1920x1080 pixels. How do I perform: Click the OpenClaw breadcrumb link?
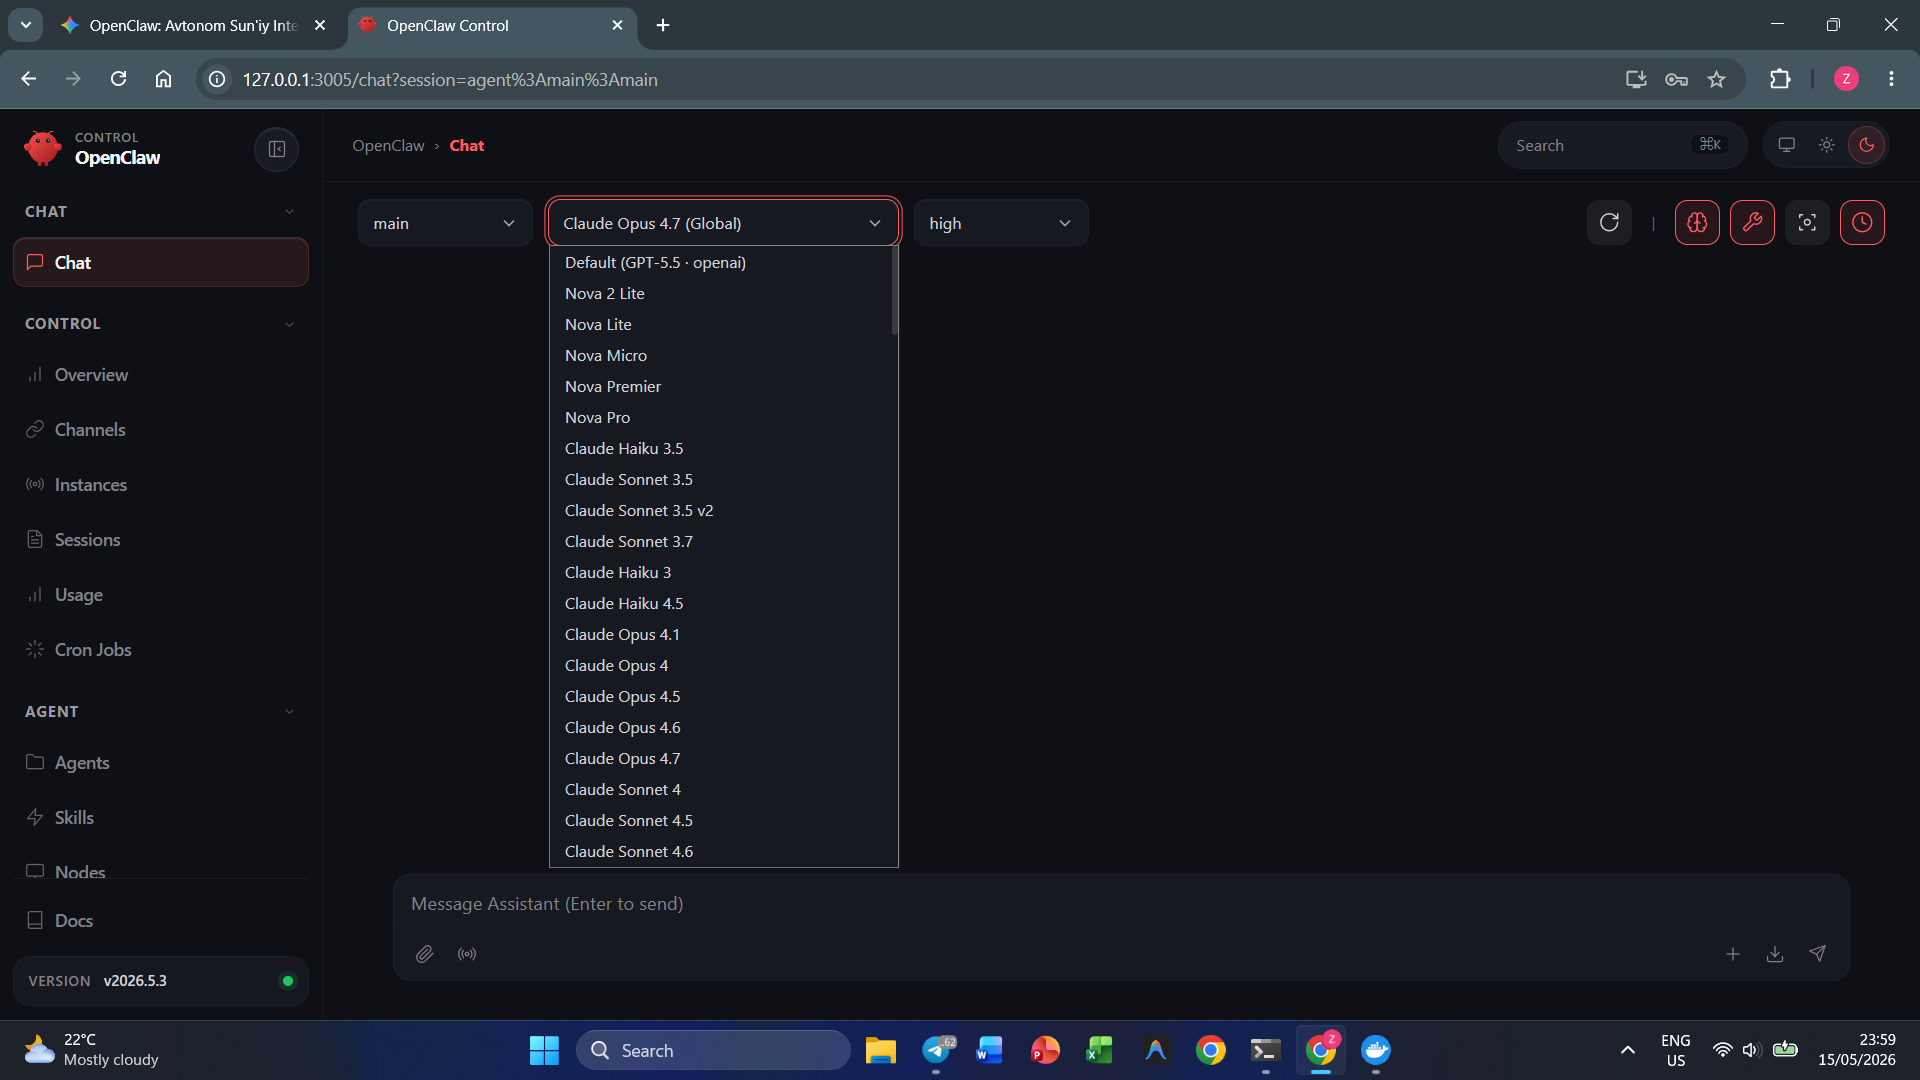tap(388, 146)
